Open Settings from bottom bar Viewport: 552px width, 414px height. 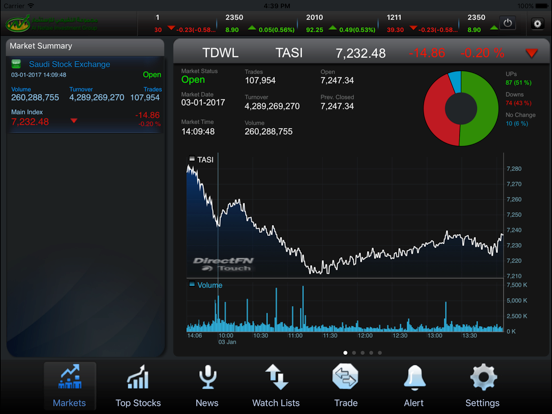click(483, 386)
